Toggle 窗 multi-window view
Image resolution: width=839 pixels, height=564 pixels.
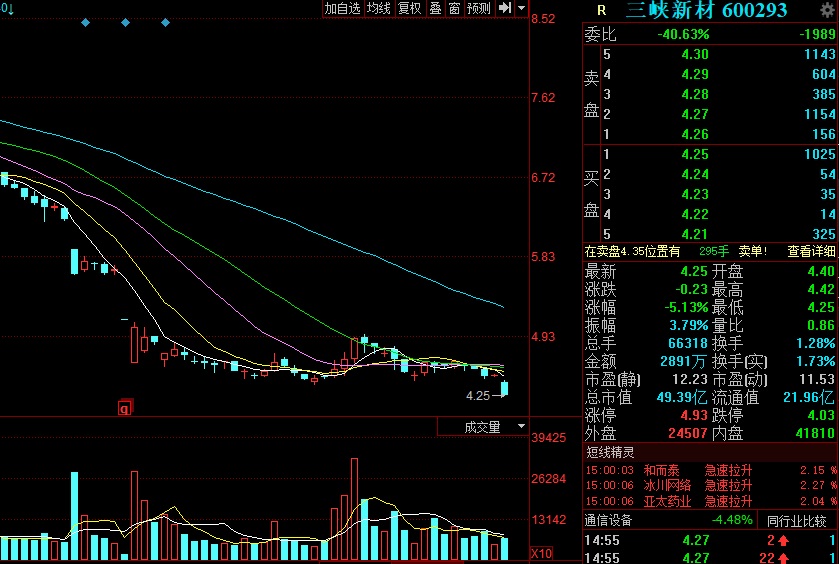tap(454, 8)
